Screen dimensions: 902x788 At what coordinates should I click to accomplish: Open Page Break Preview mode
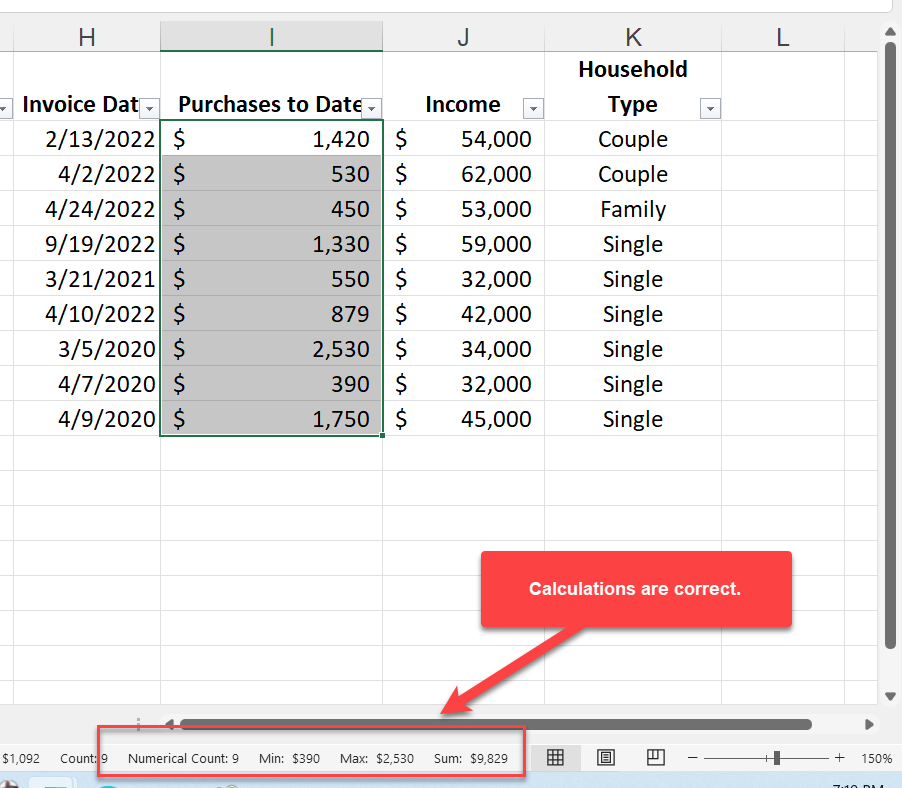pos(655,758)
